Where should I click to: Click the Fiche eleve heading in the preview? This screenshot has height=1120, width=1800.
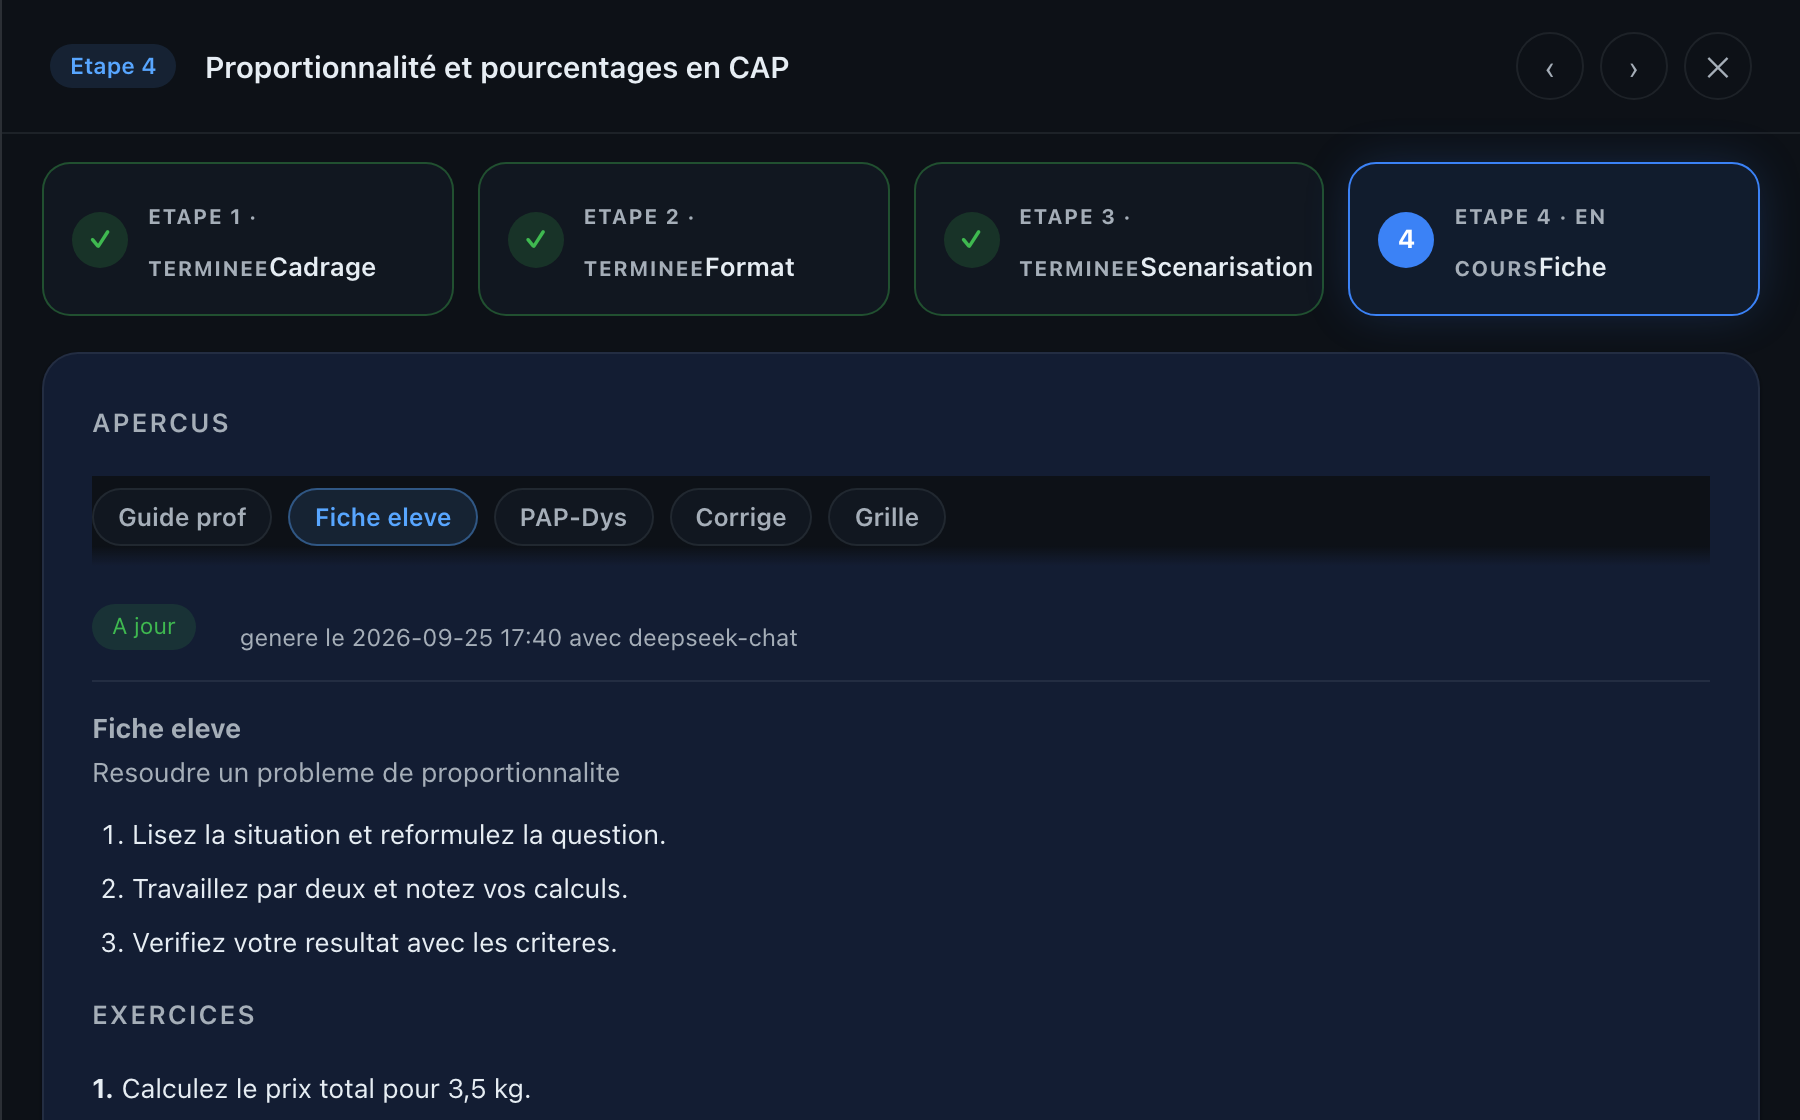(x=167, y=729)
